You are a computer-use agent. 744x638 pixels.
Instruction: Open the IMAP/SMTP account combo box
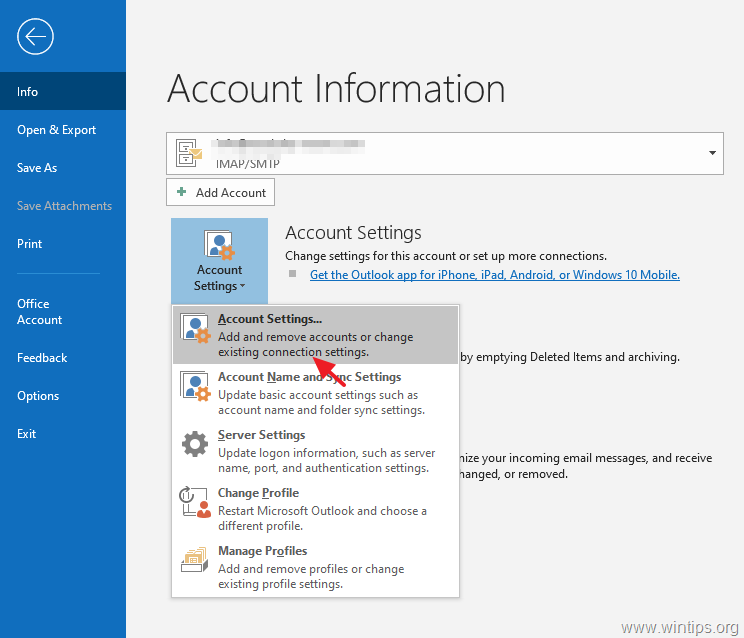point(445,153)
